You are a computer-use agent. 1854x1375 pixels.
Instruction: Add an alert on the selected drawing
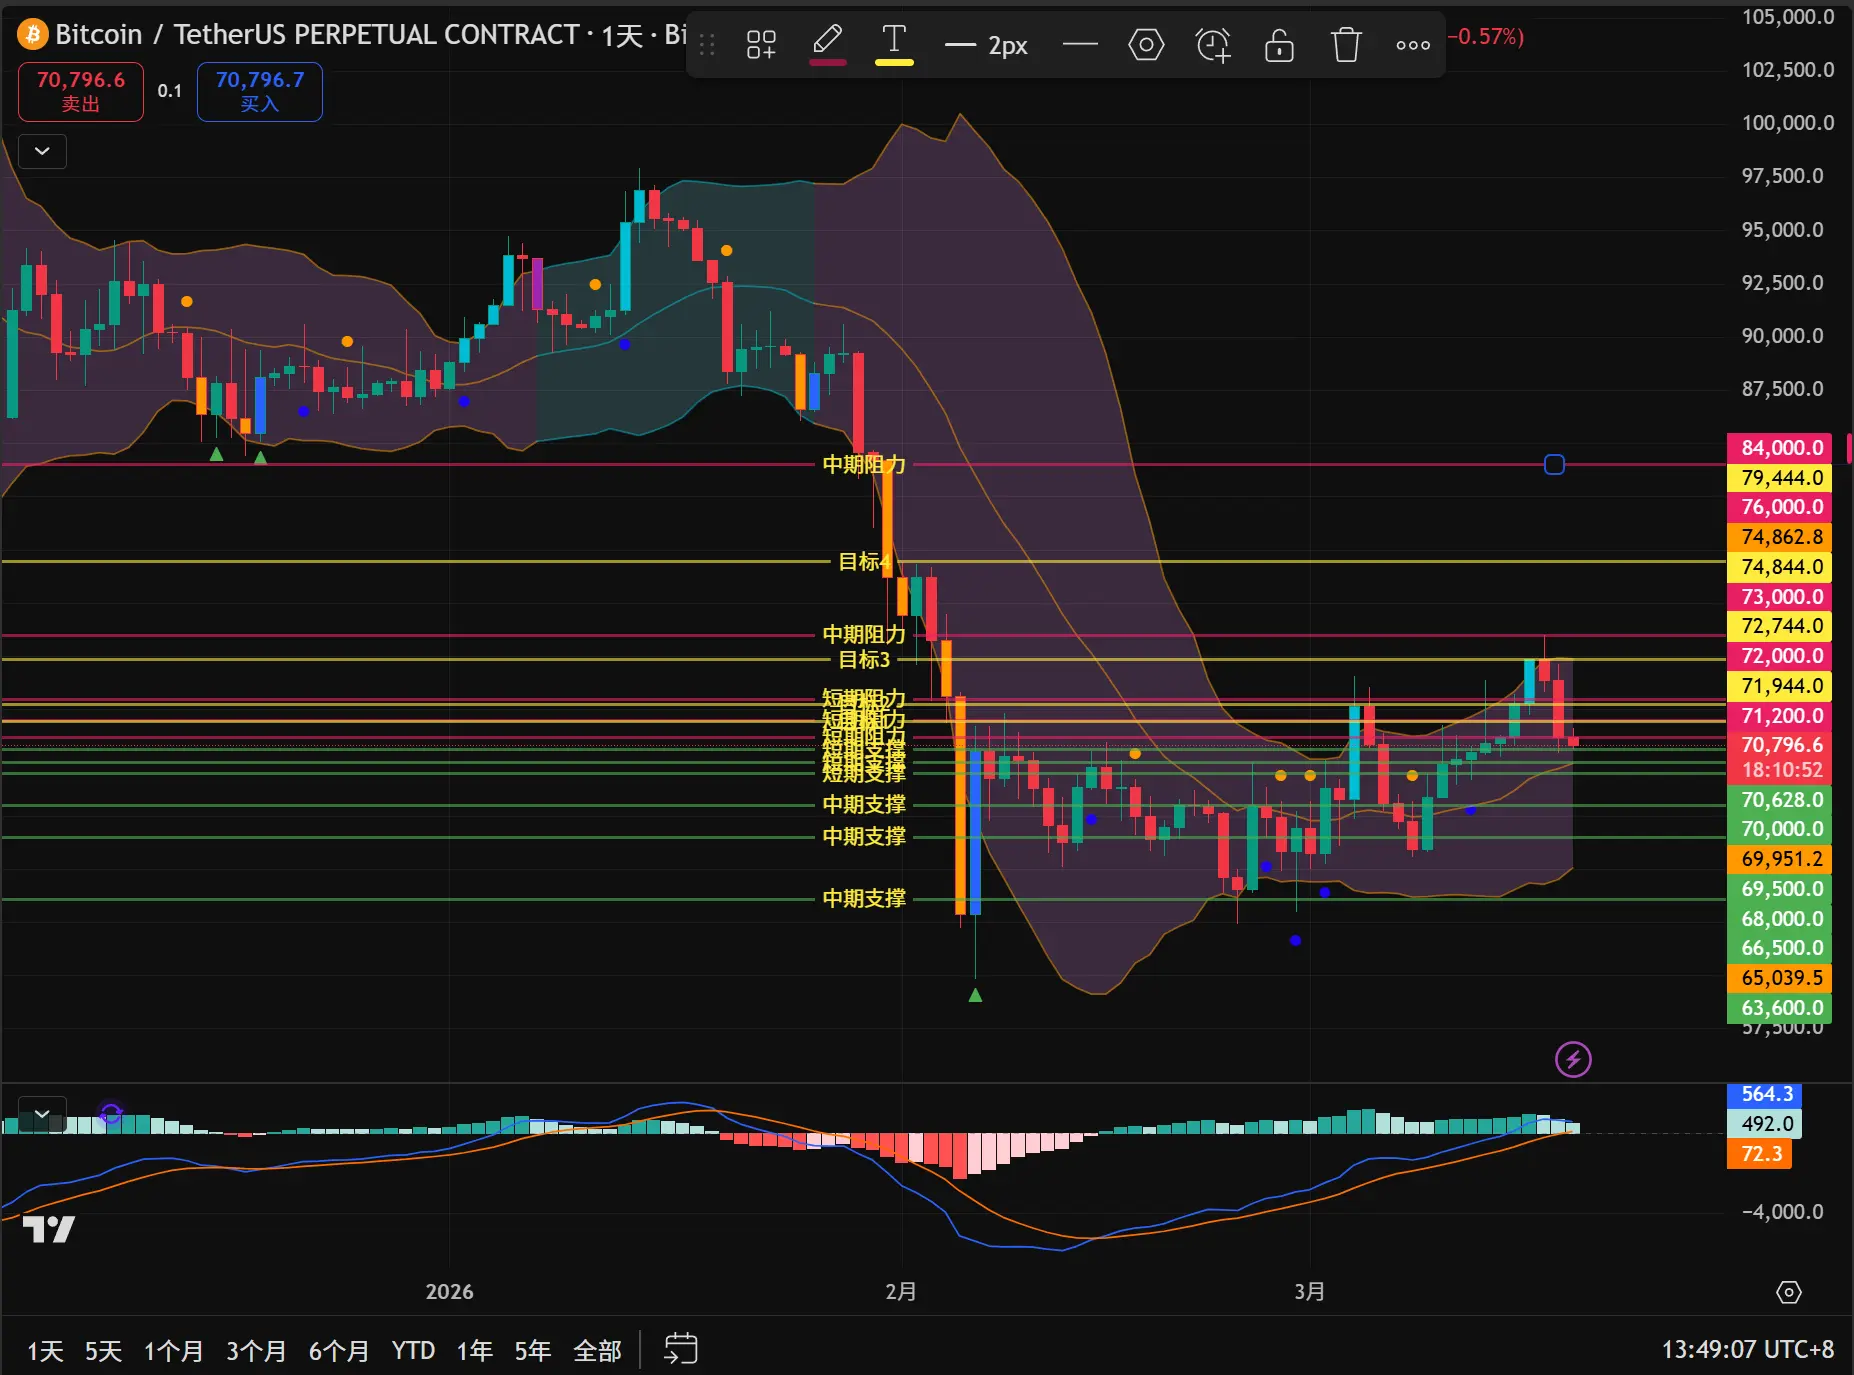click(1213, 45)
